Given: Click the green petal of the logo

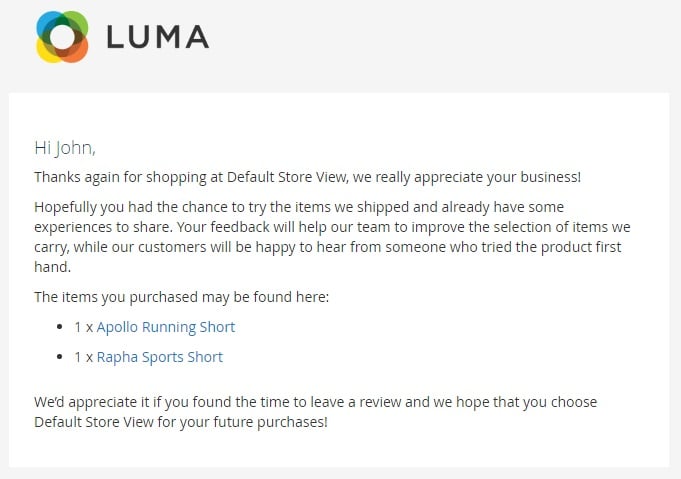Looking at the screenshot, I should click(x=78, y=21).
